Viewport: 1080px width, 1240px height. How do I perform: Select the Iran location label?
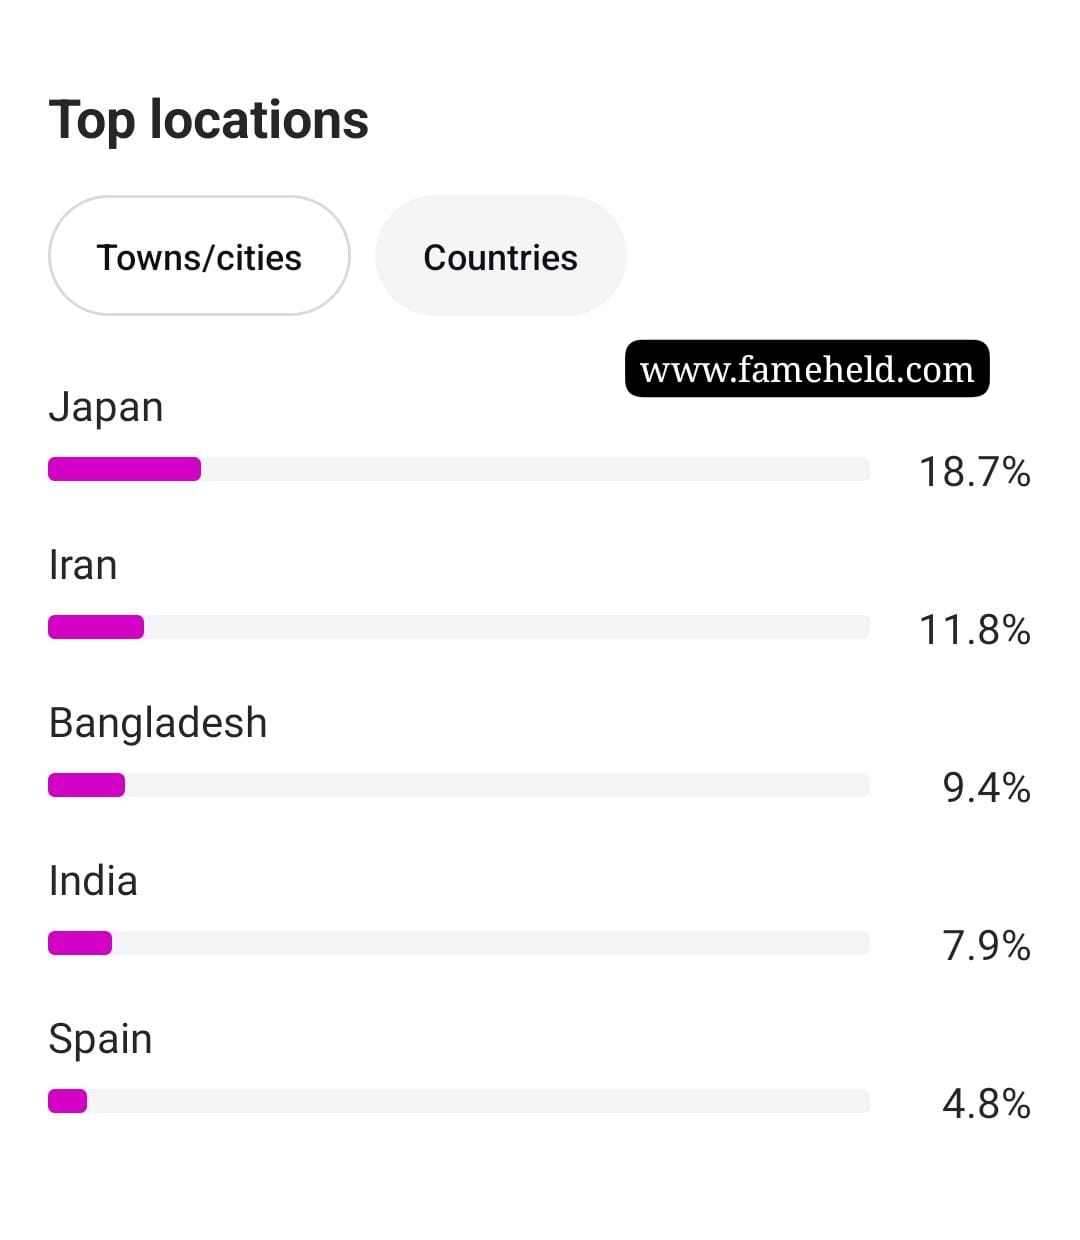(83, 565)
